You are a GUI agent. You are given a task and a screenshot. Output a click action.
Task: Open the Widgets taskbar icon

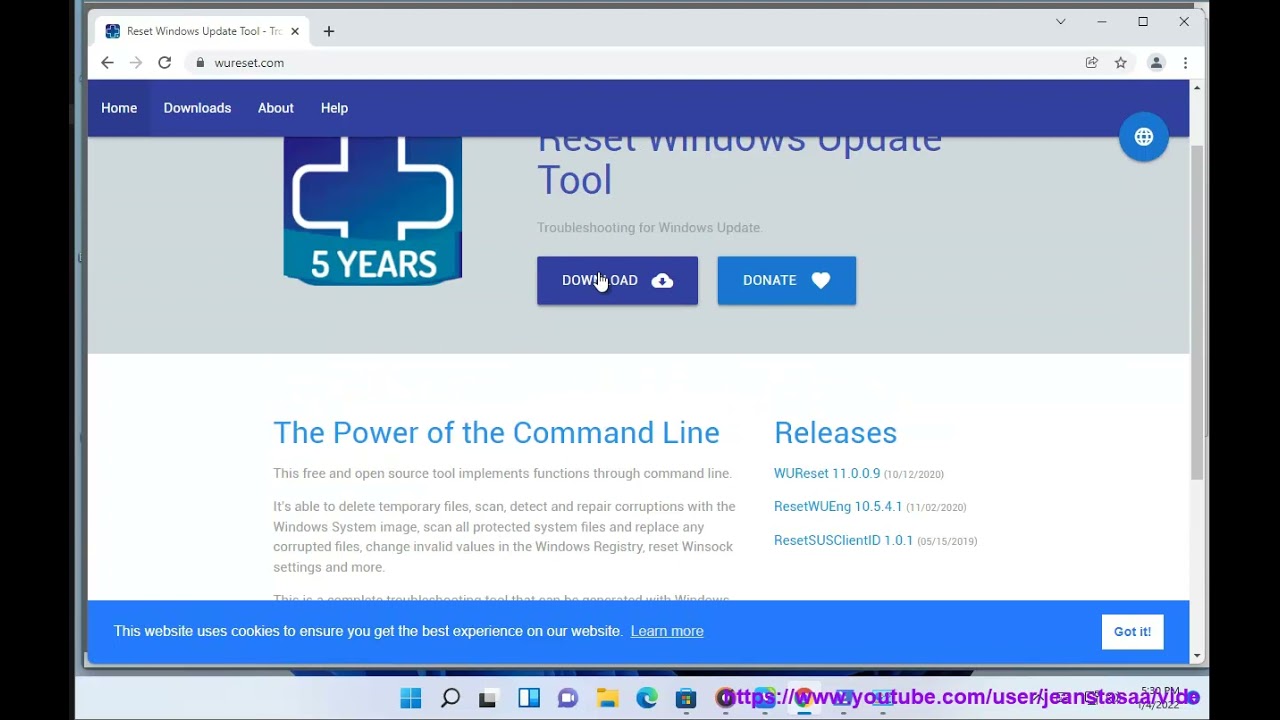529,698
